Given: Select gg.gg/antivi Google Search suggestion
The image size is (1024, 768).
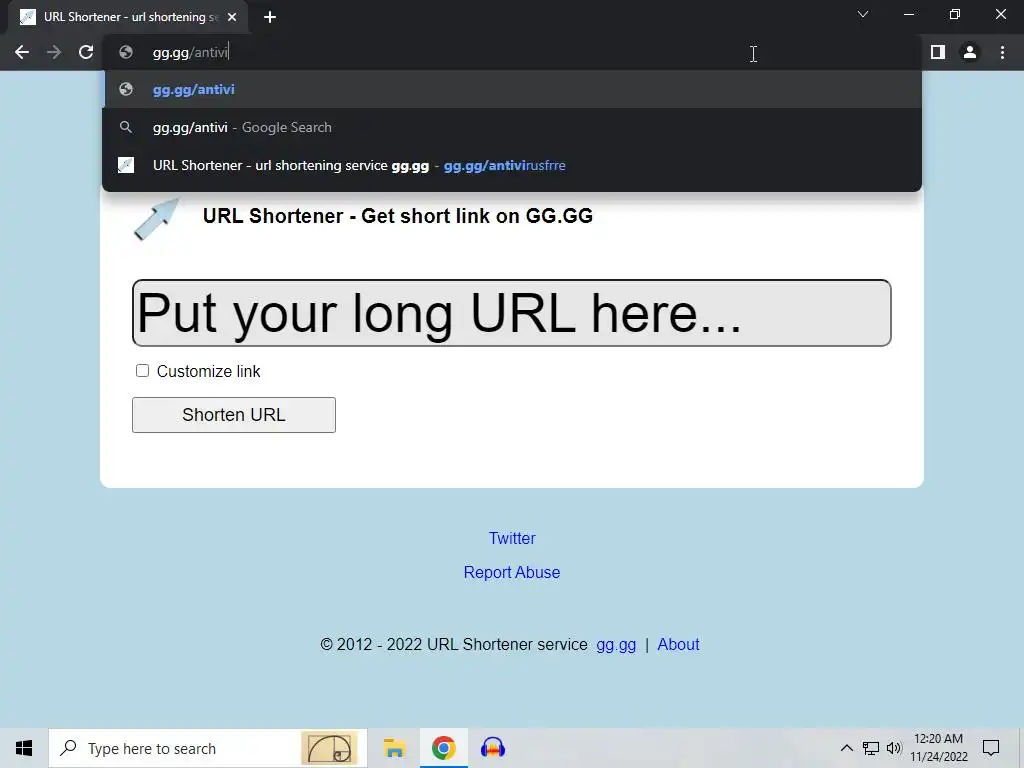Looking at the screenshot, I should [512, 127].
